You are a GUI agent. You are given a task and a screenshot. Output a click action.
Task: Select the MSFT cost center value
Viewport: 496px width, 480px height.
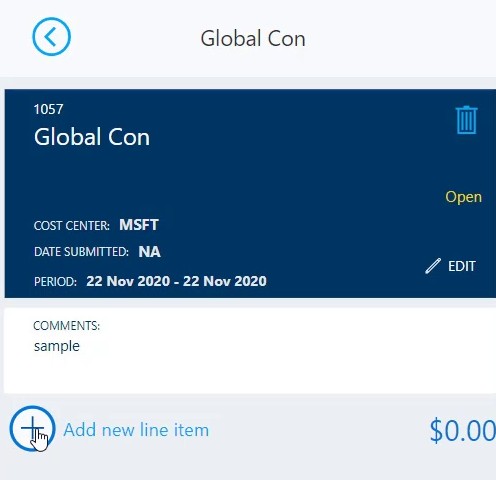(139, 225)
